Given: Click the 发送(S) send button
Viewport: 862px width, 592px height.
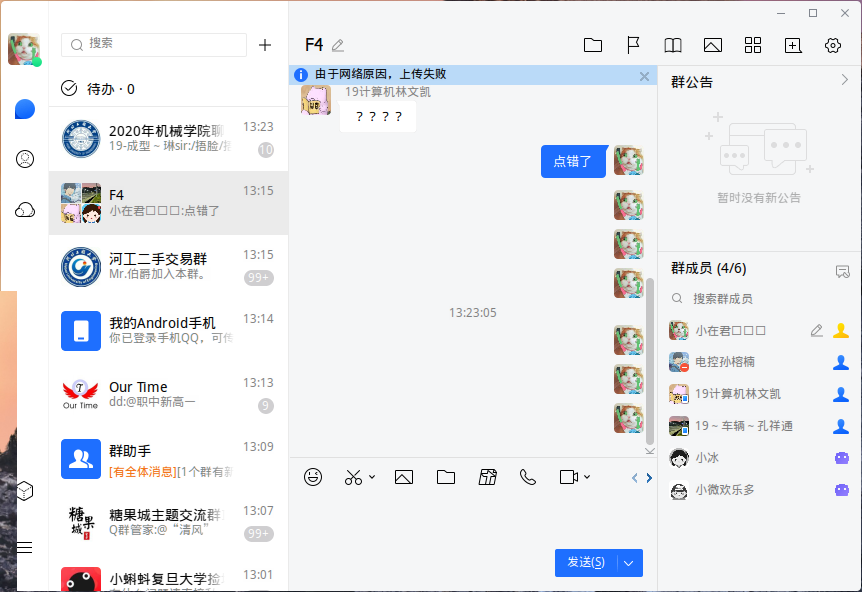Looking at the screenshot, I should pos(586,562).
